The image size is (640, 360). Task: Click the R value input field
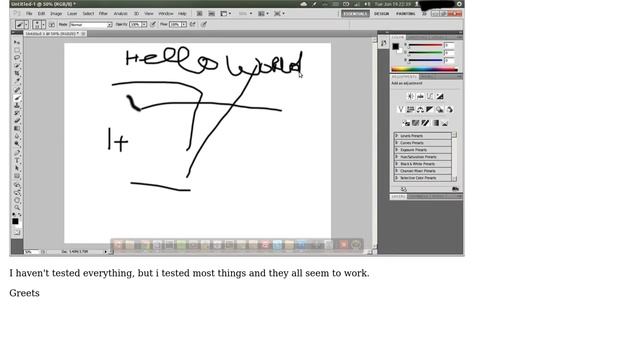tap(449, 45)
